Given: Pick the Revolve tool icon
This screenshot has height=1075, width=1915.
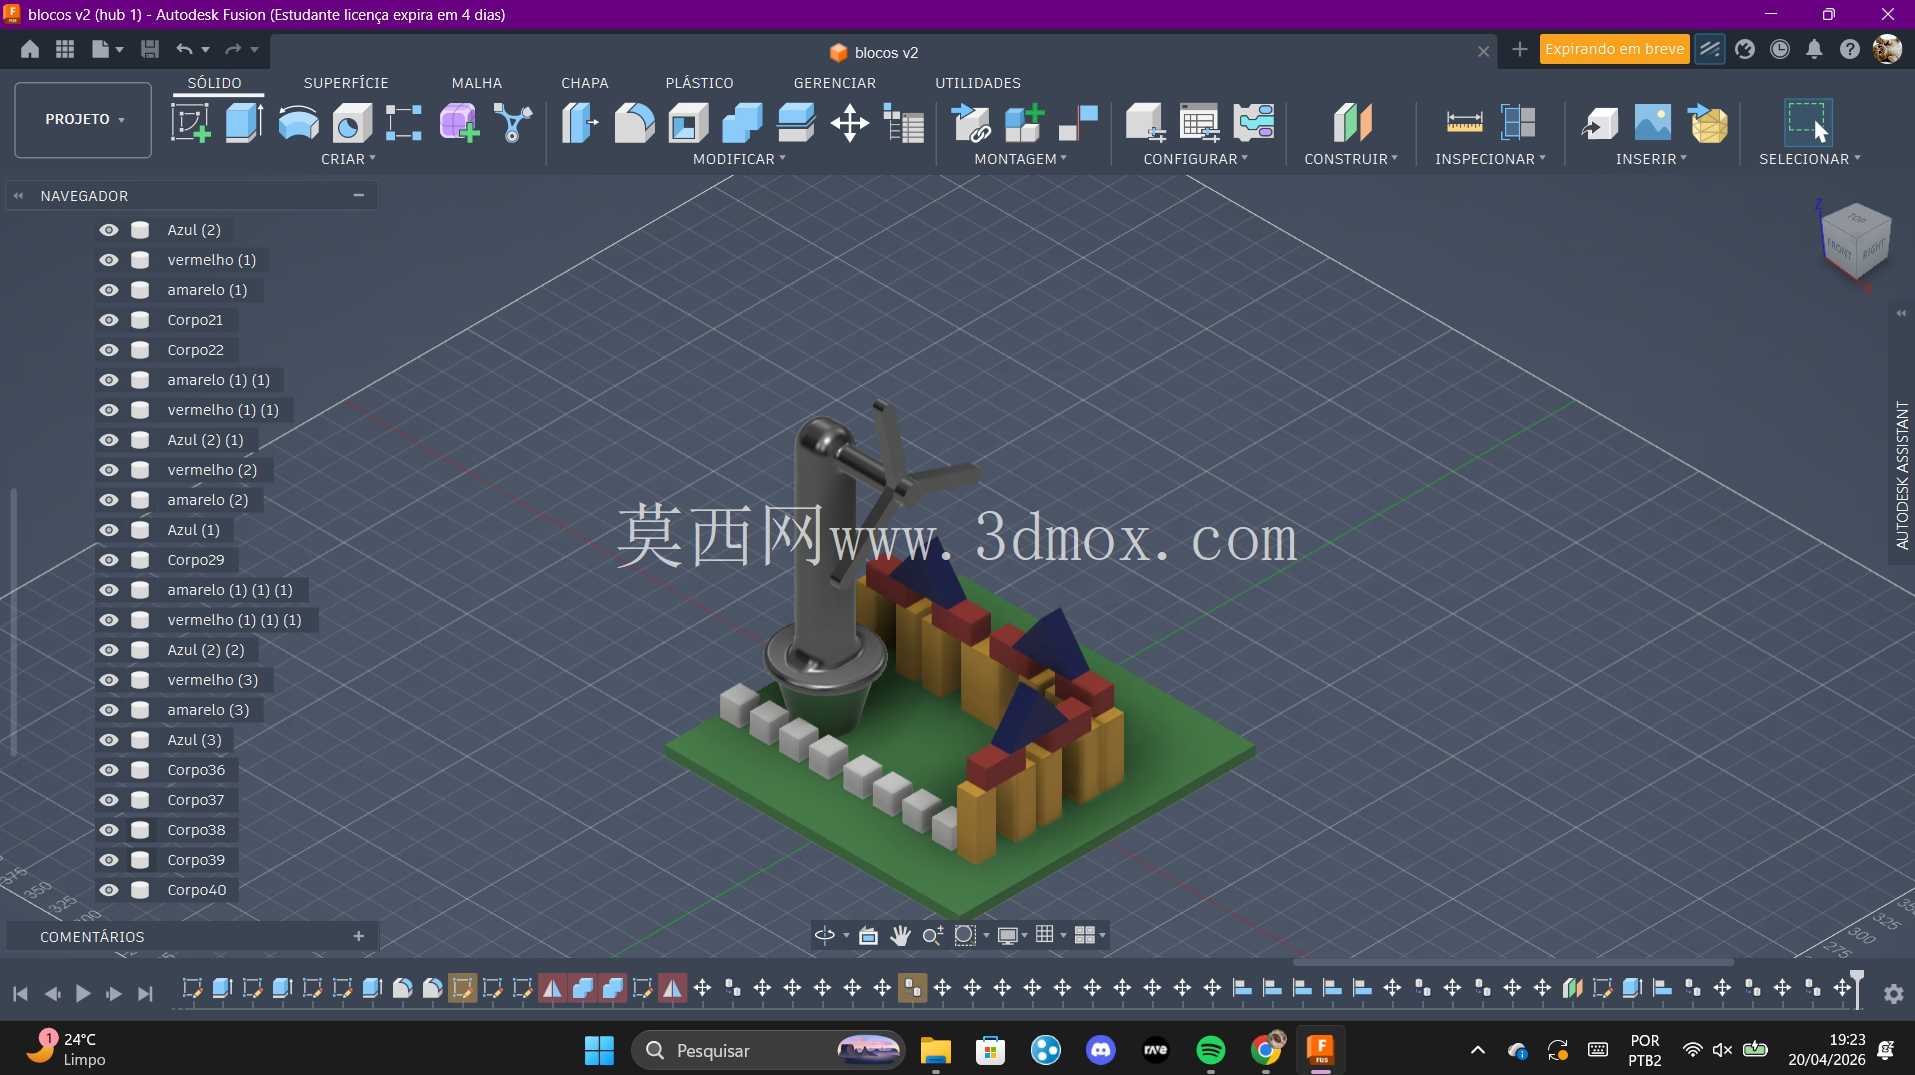Looking at the screenshot, I should pyautogui.click(x=298, y=123).
